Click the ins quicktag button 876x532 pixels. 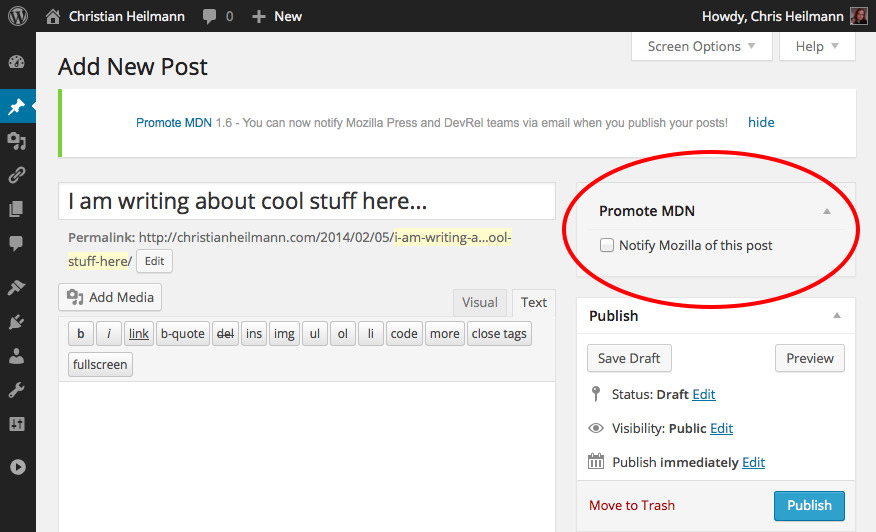point(254,334)
